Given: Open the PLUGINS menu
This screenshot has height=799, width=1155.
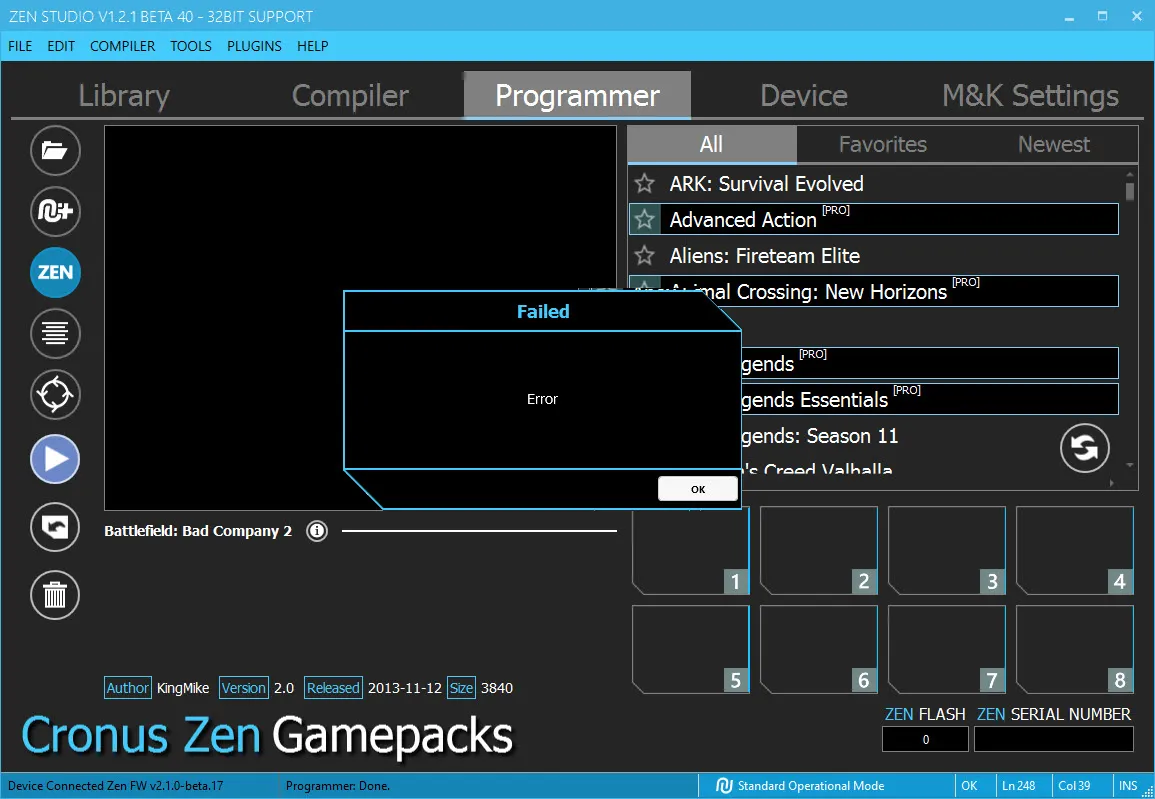Looking at the screenshot, I should click(254, 46).
